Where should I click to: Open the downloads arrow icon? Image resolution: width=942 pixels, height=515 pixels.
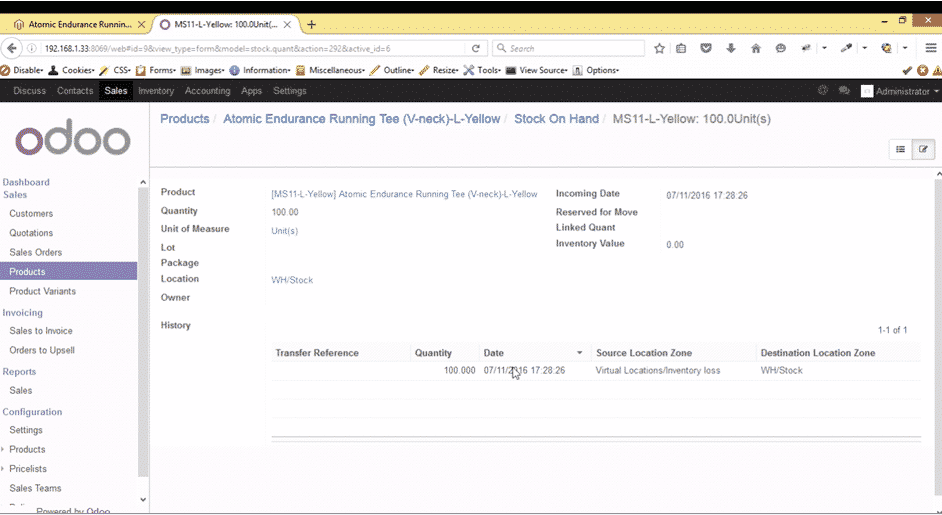tap(731, 48)
